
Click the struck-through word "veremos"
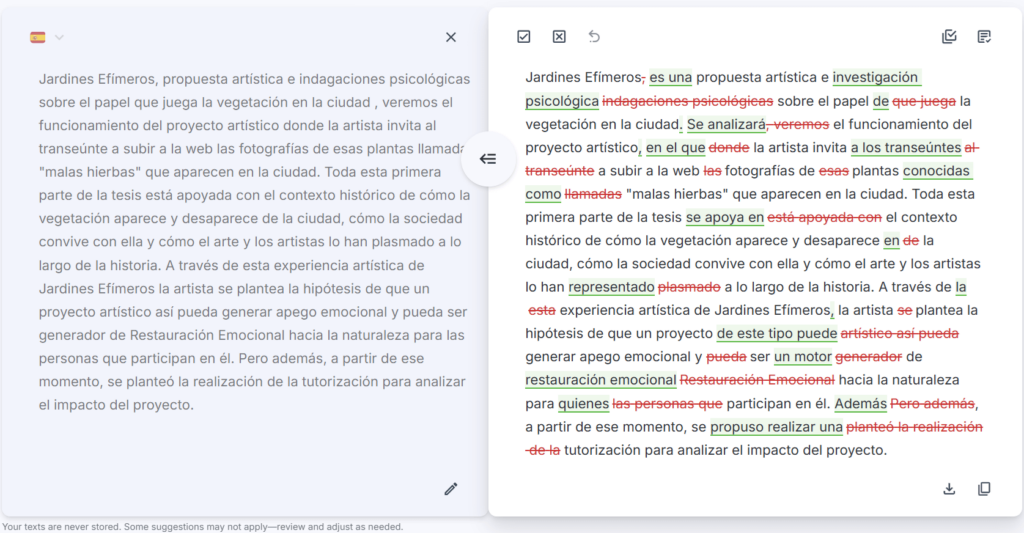pyautogui.click(x=801, y=125)
